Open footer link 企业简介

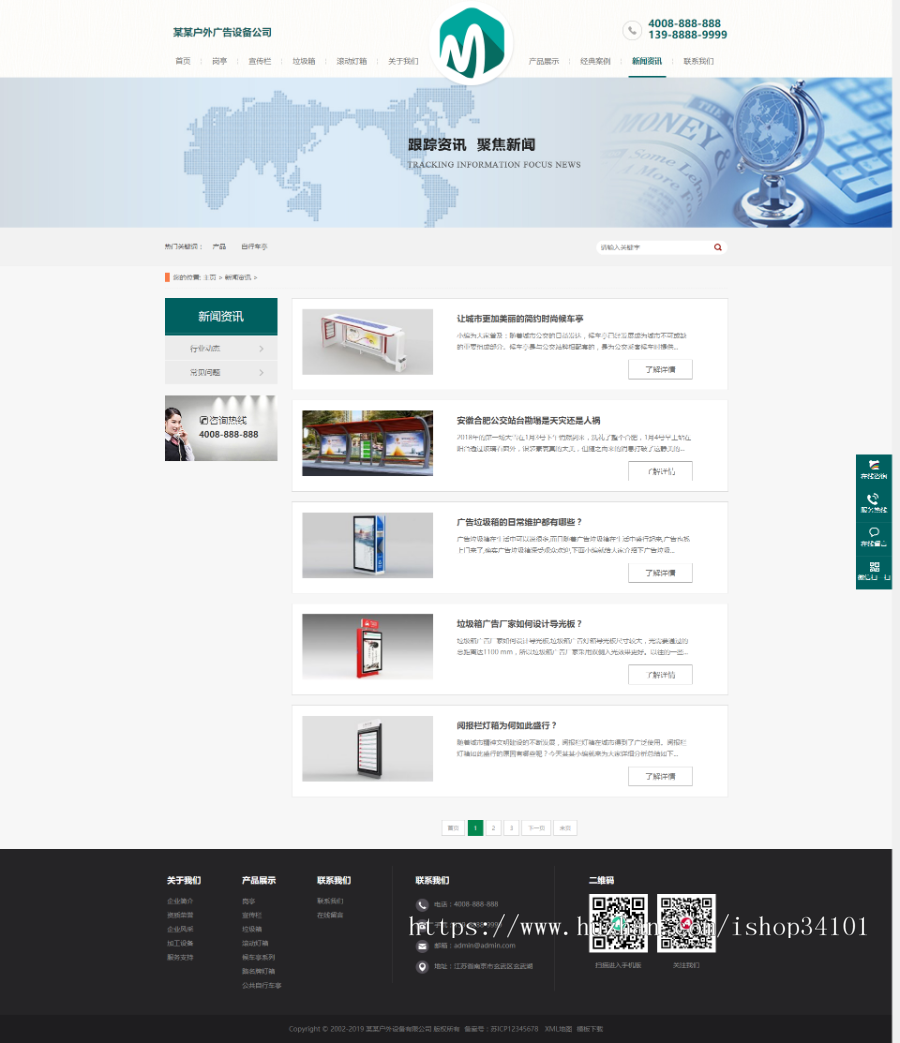(180, 901)
